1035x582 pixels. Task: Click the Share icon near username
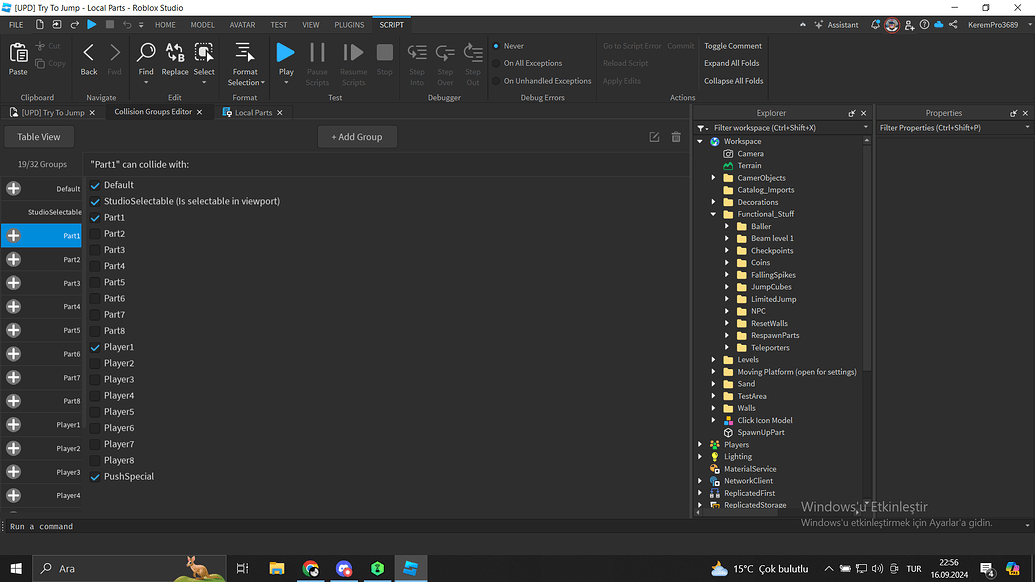click(953, 24)
